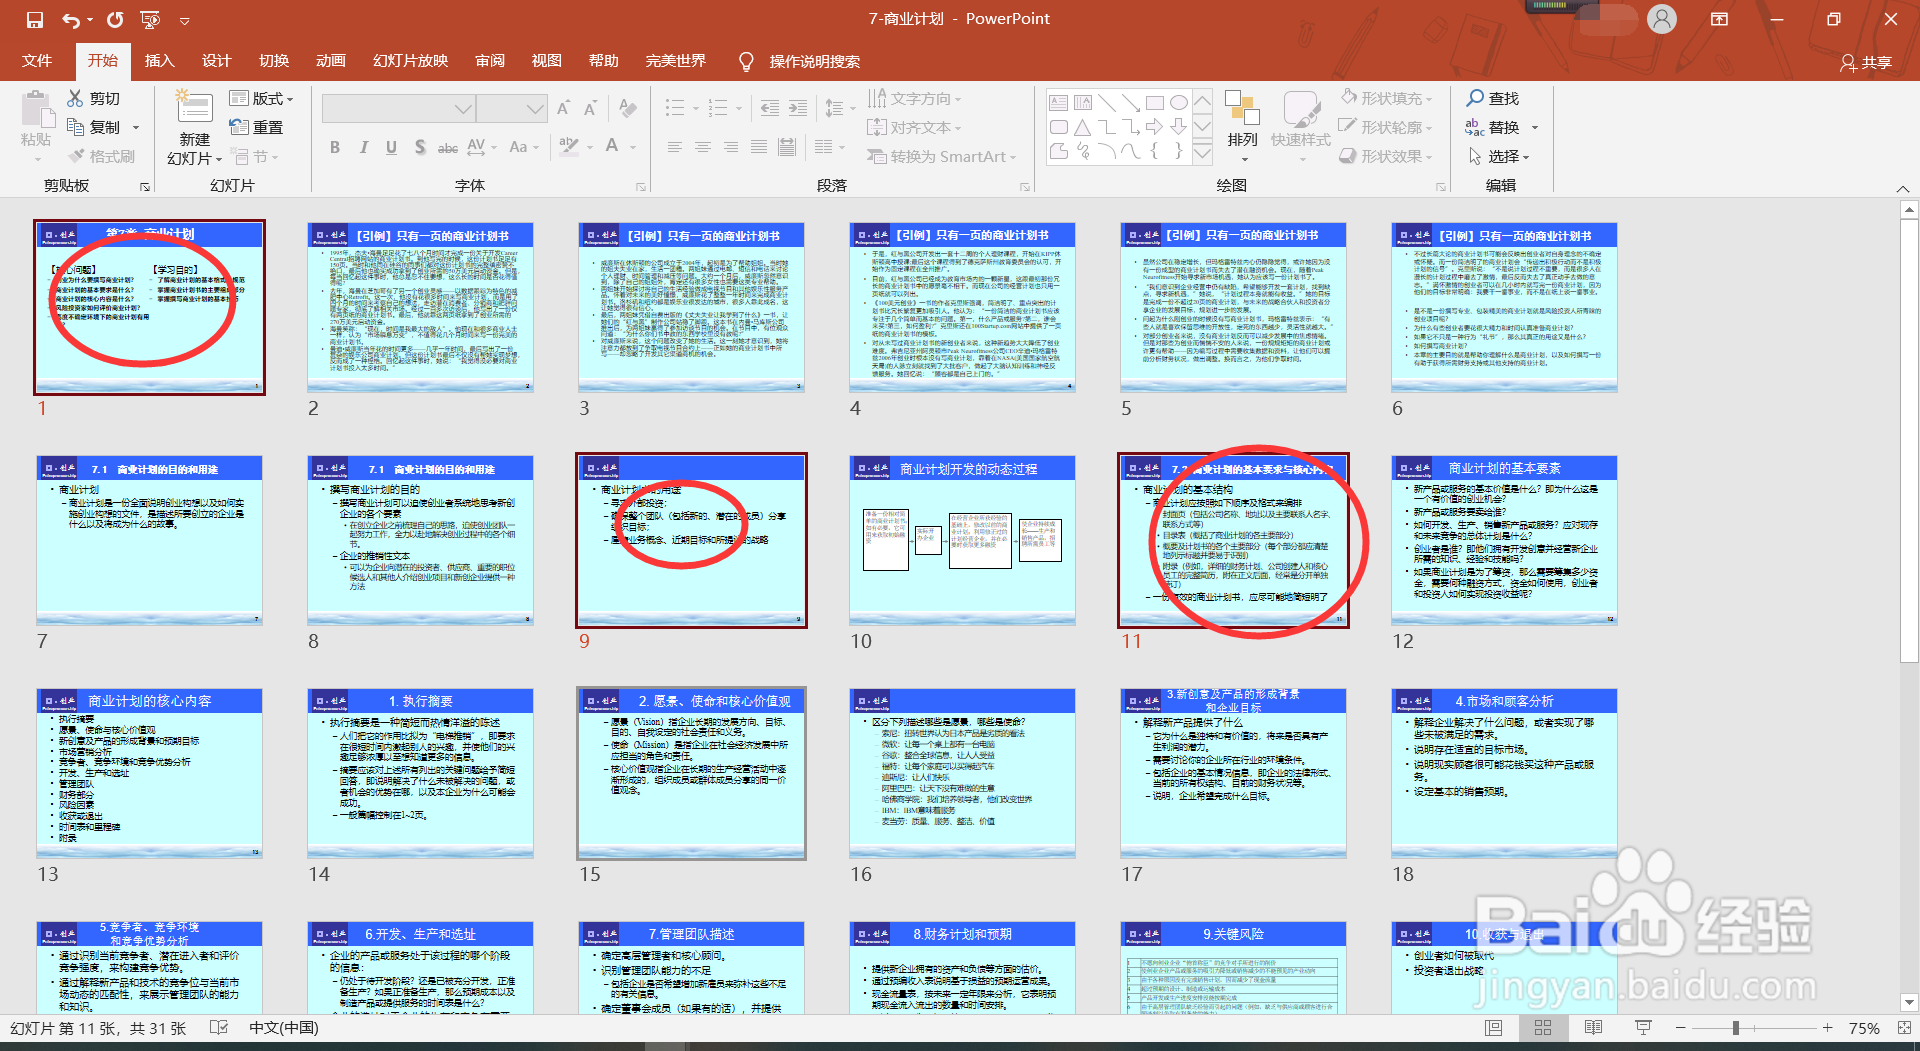Screen dimensions: 1920x1051
Task: Switch to the Design (设计) tab
Action: (x=216, y=61)
